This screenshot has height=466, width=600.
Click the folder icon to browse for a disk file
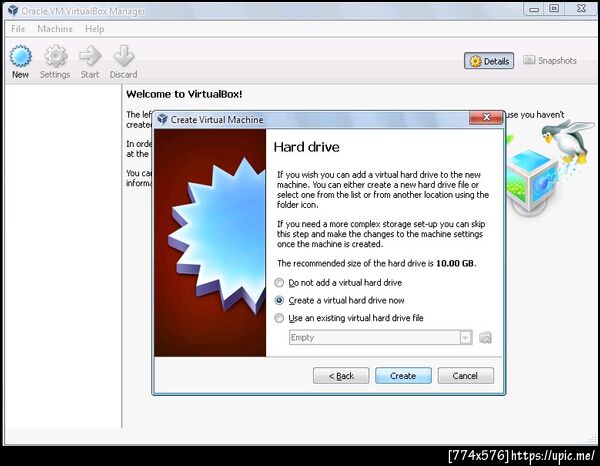(485, 337)
